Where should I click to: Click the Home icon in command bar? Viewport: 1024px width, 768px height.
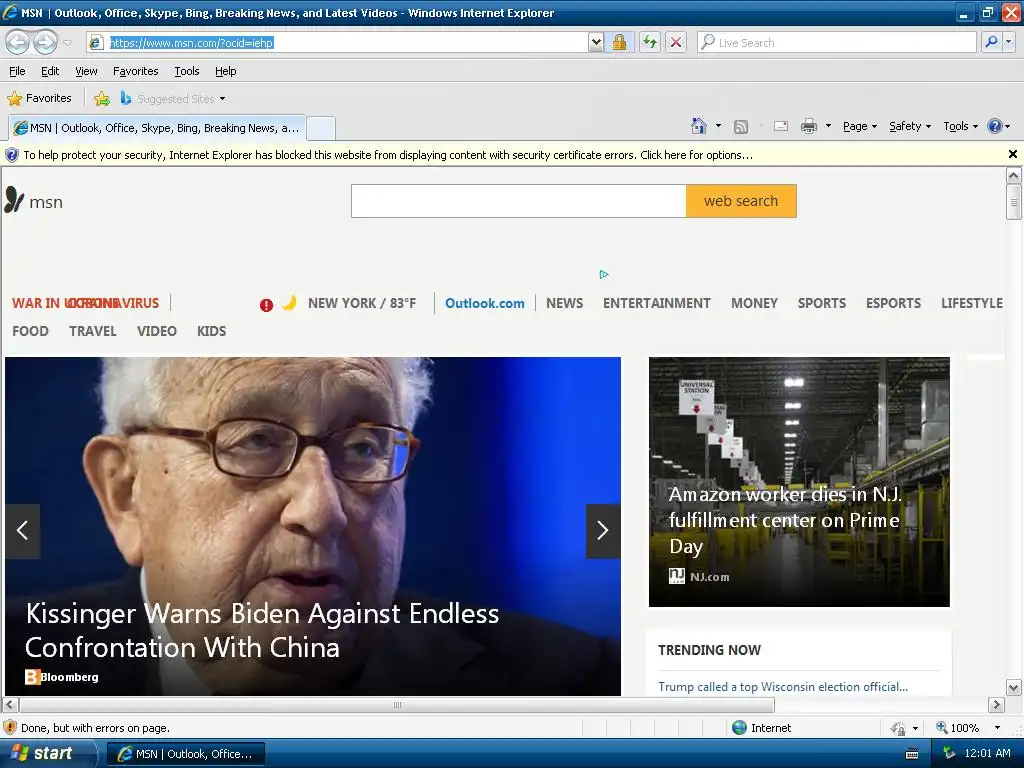coord(698,126)
